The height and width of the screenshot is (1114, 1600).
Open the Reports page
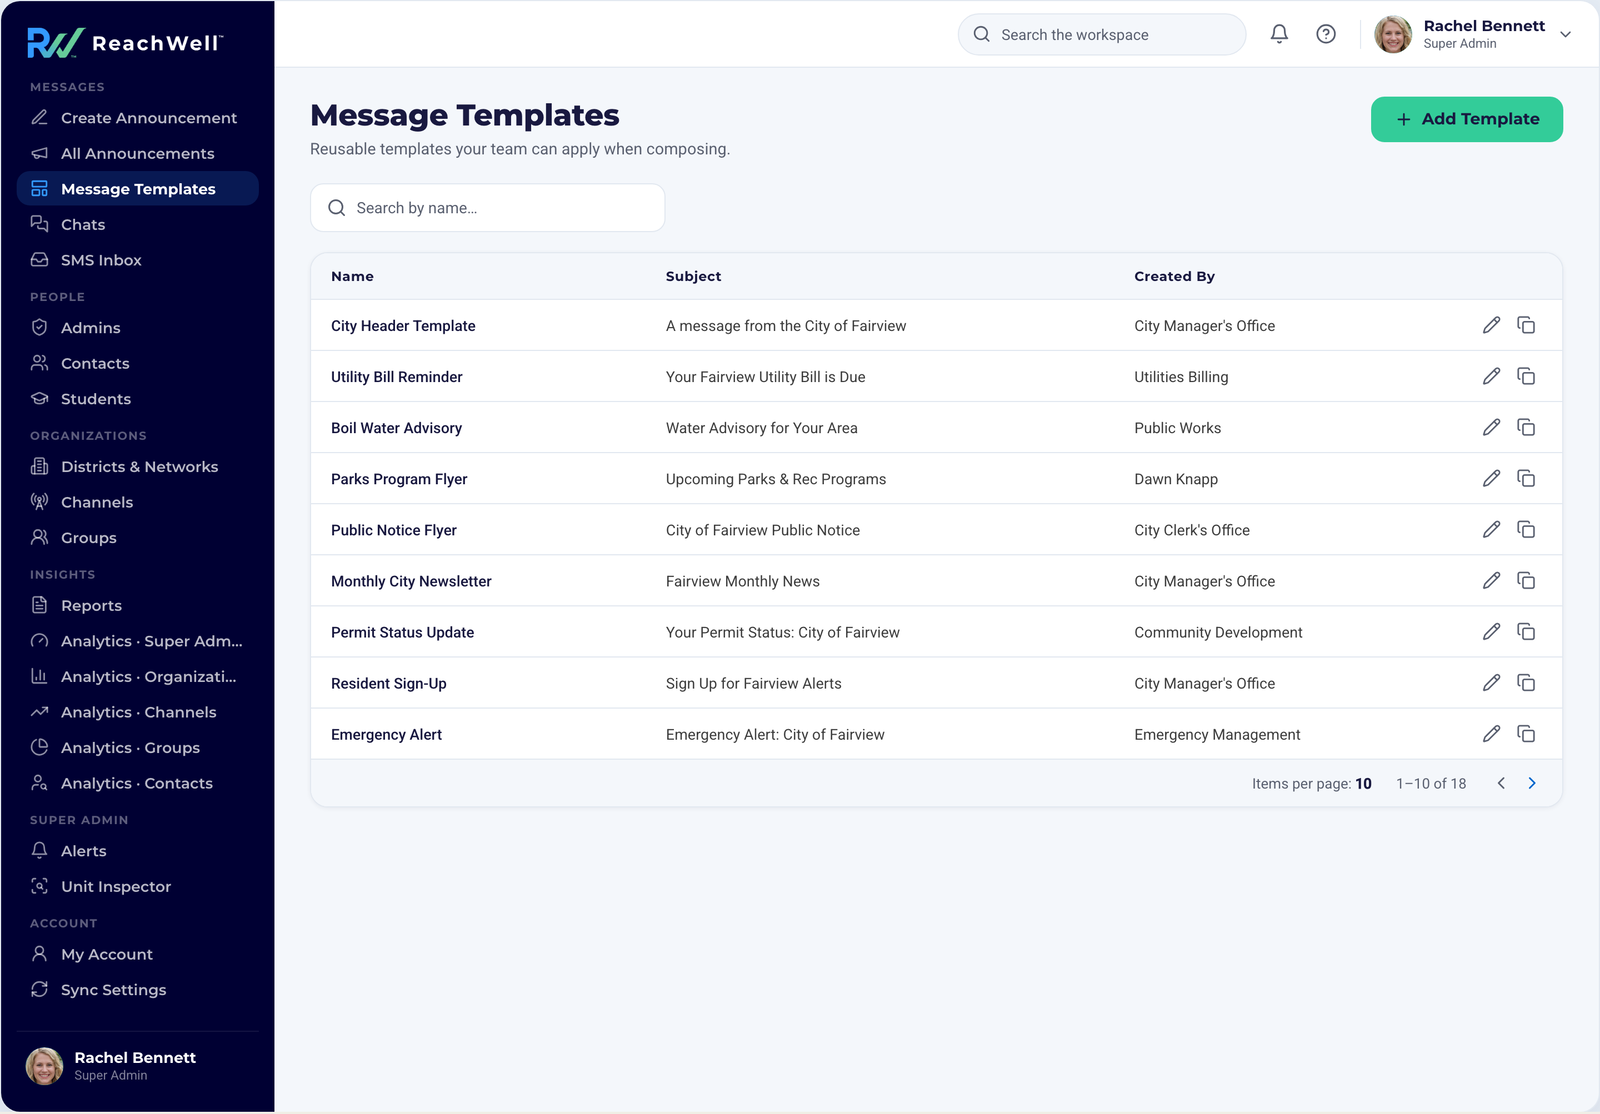(138, 605)
